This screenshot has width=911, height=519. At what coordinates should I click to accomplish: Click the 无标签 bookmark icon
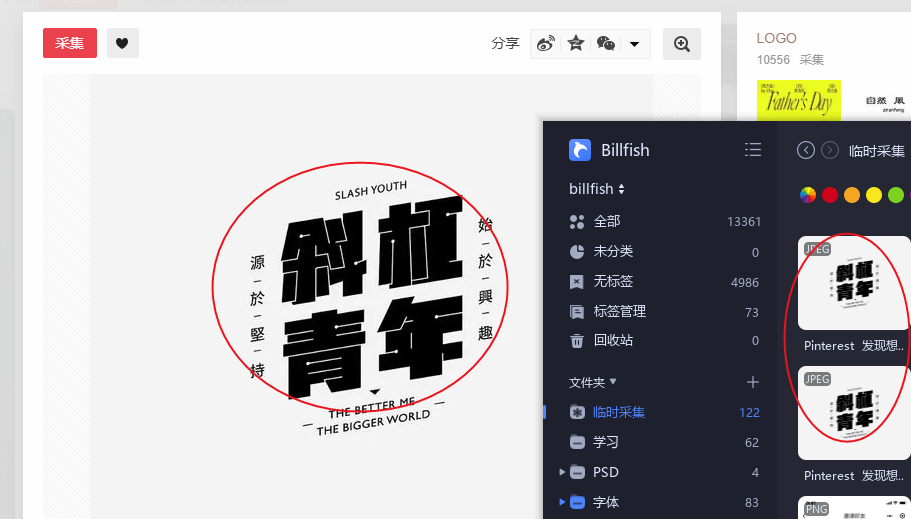click(576, 282)
